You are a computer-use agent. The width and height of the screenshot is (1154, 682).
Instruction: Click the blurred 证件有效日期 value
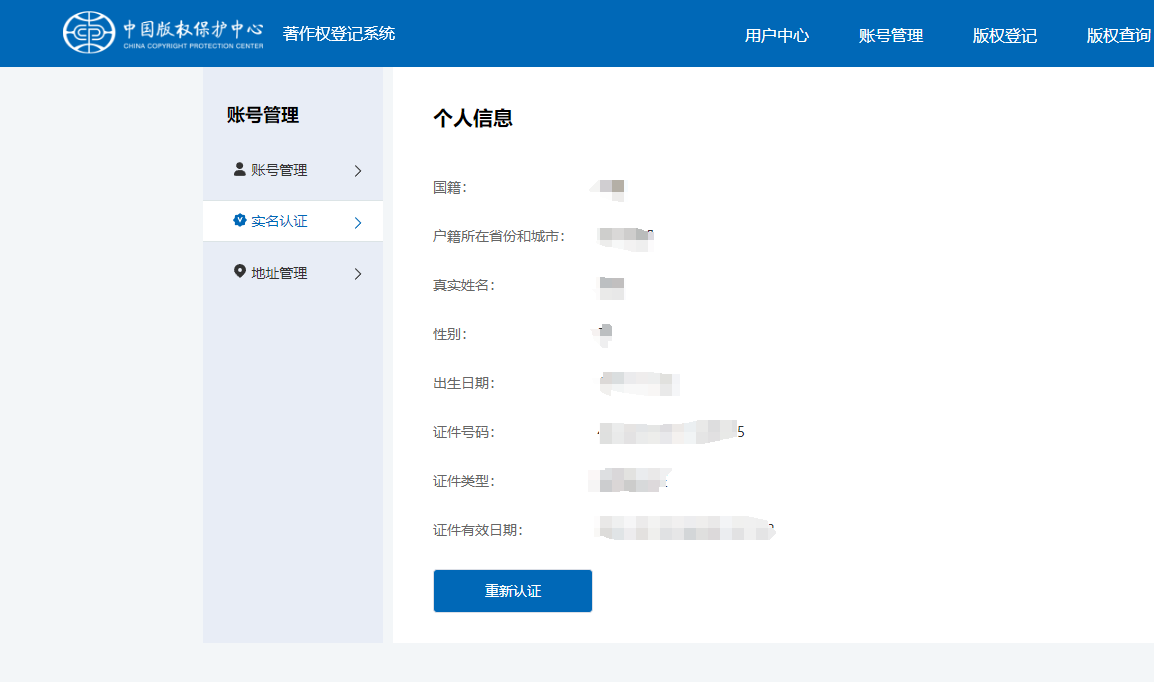pos(686,529)
